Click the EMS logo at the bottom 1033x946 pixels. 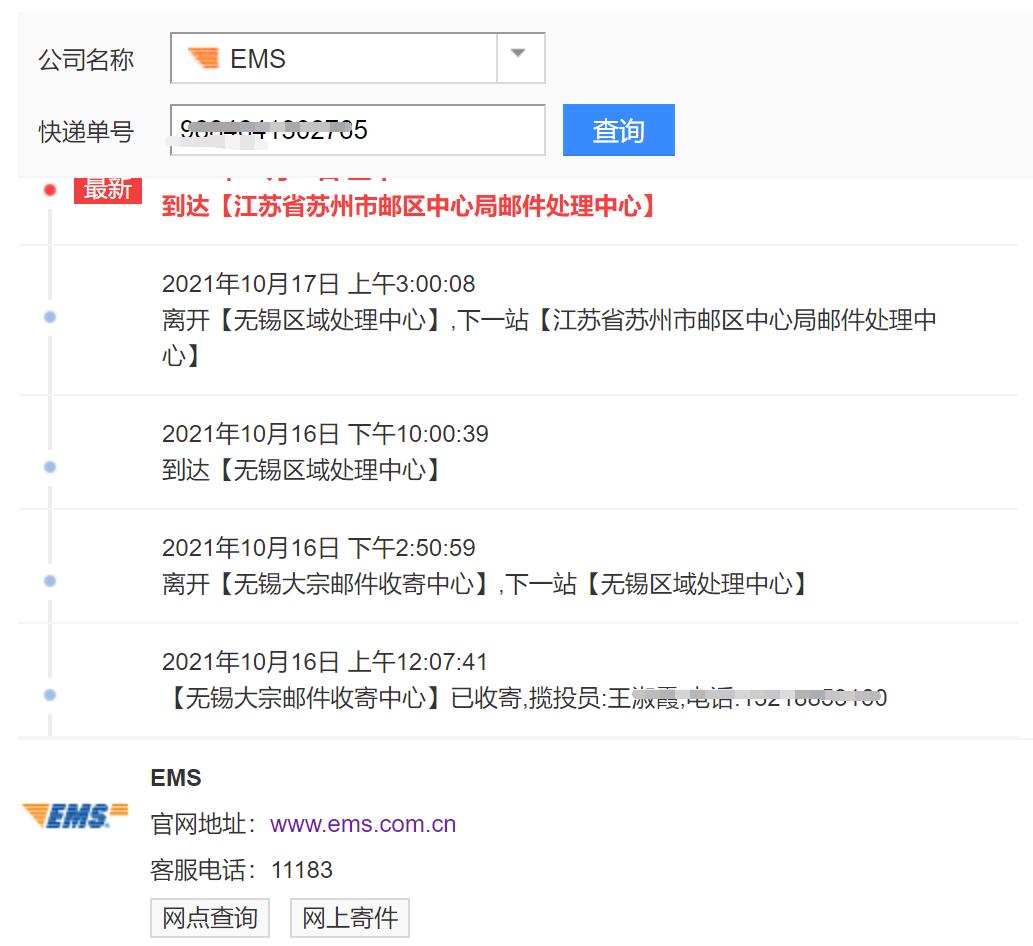(x=72, y=817)
